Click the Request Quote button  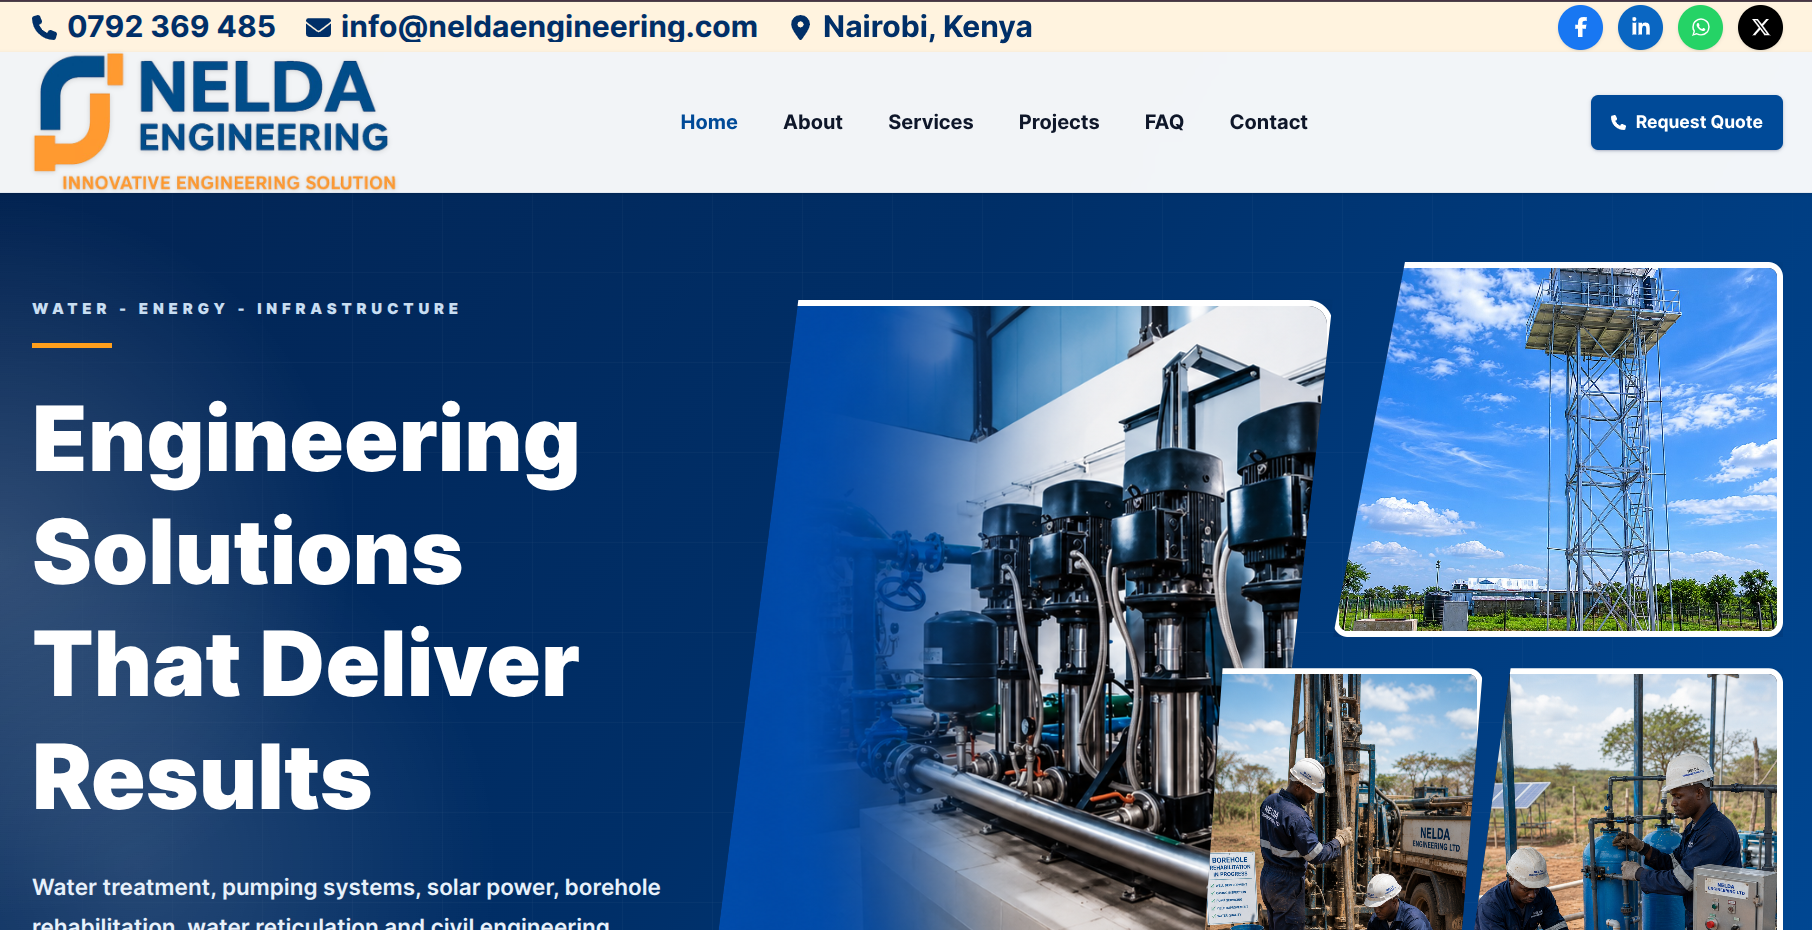click(x=1686, y=122)
